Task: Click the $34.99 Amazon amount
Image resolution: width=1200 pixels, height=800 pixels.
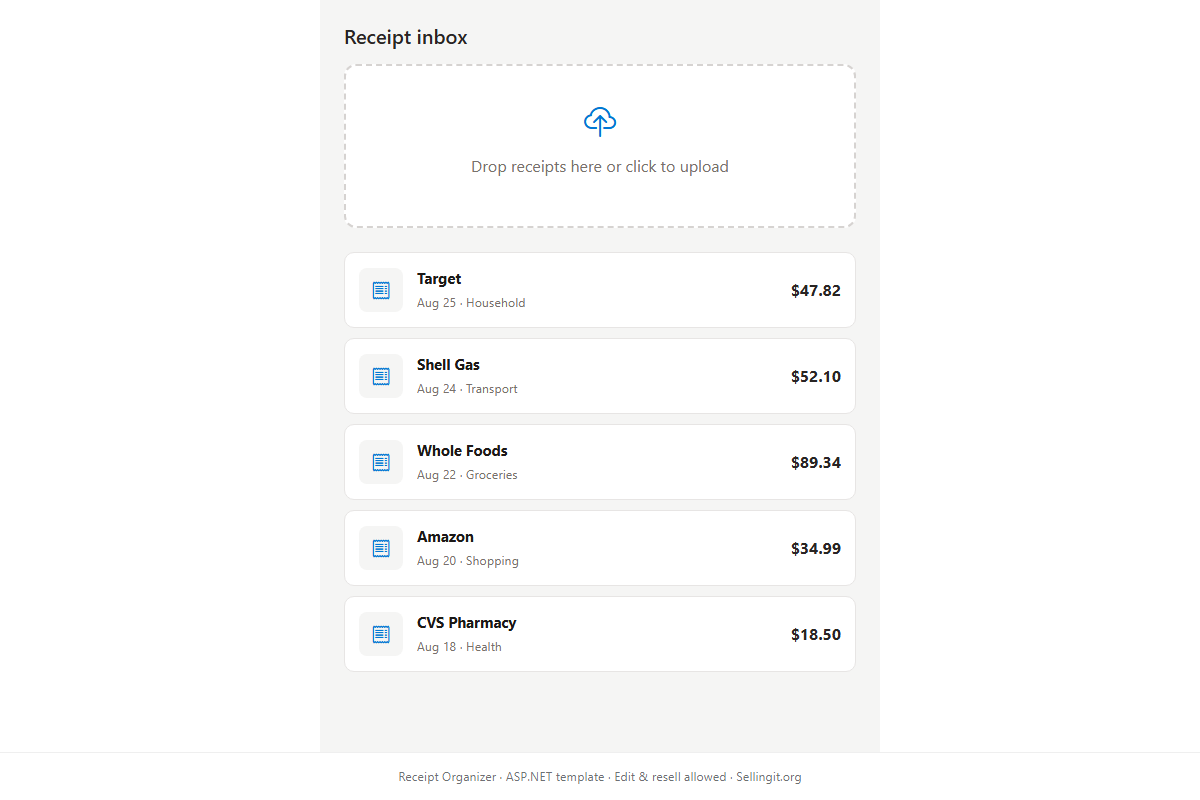Action: pos(816,549)
